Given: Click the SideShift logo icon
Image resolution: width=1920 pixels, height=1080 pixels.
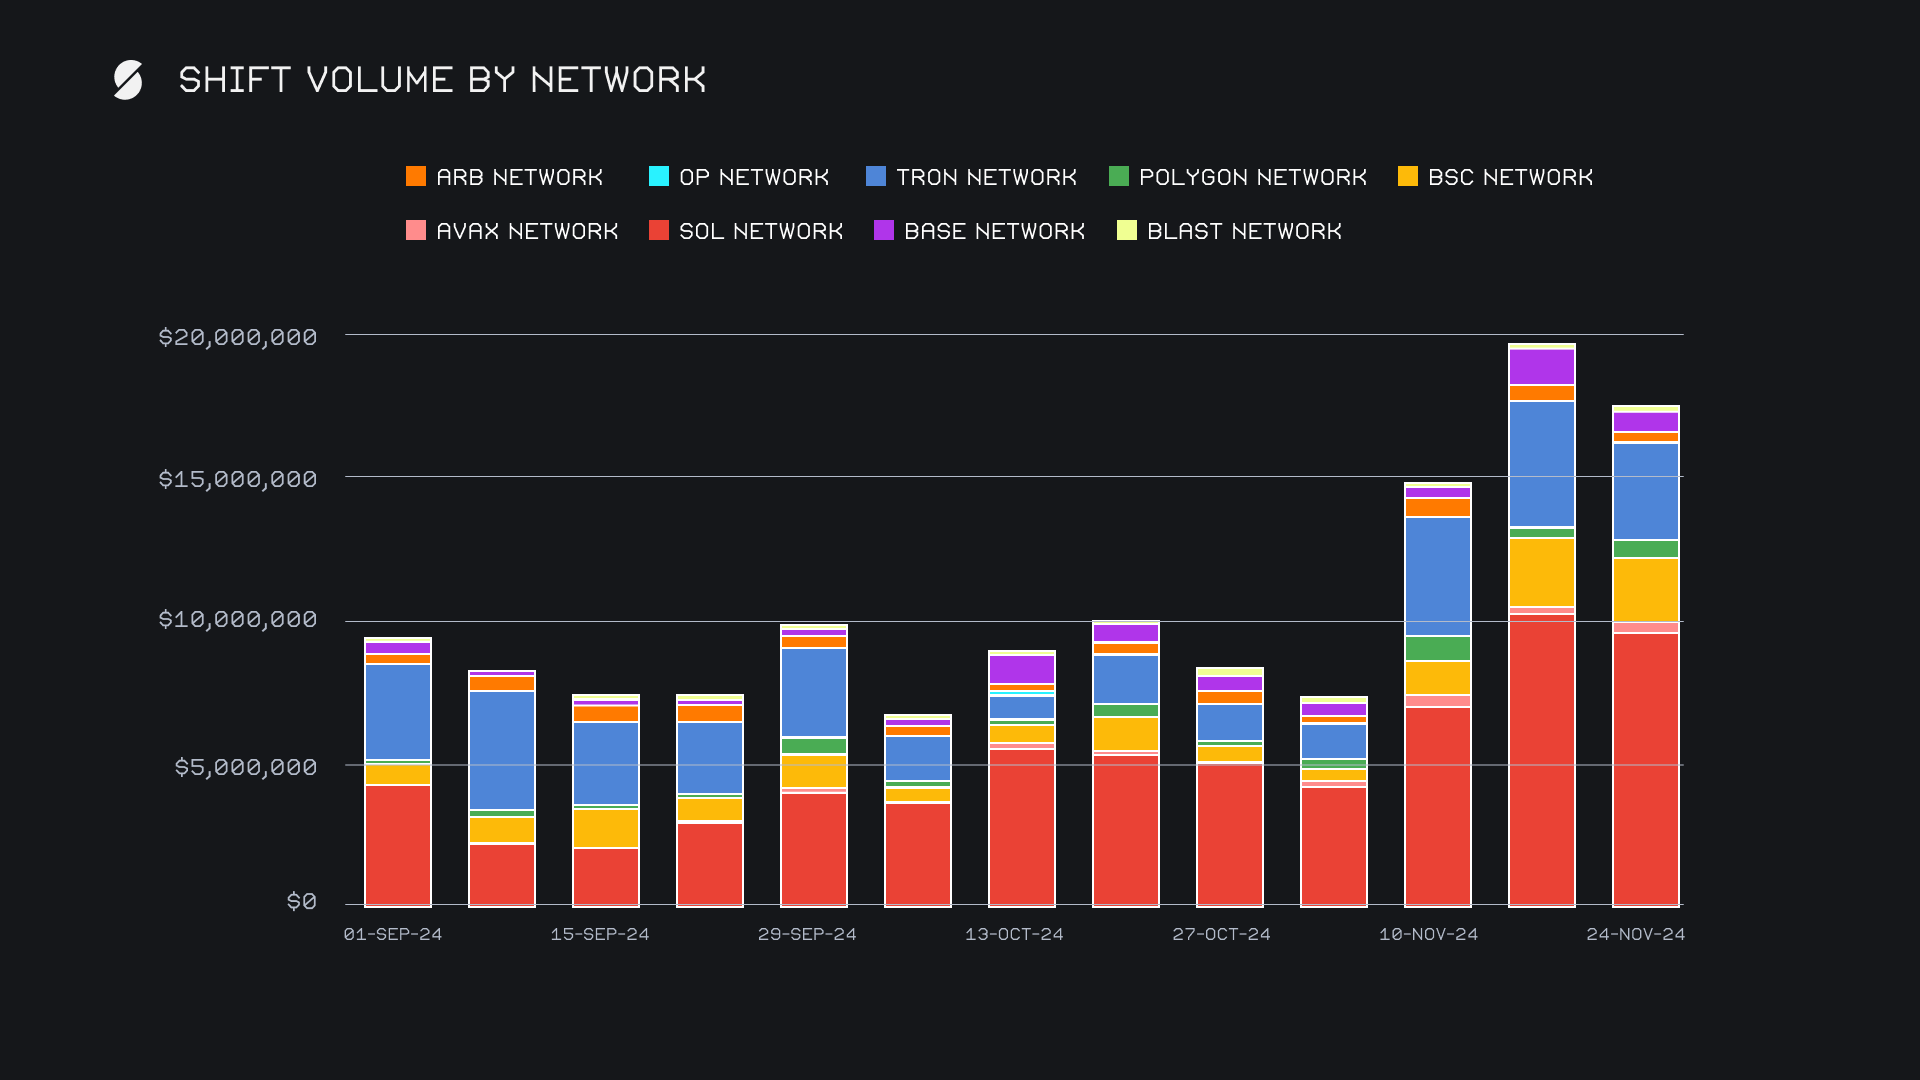Looking at the screenshot, I should click(x=128, y=80).
